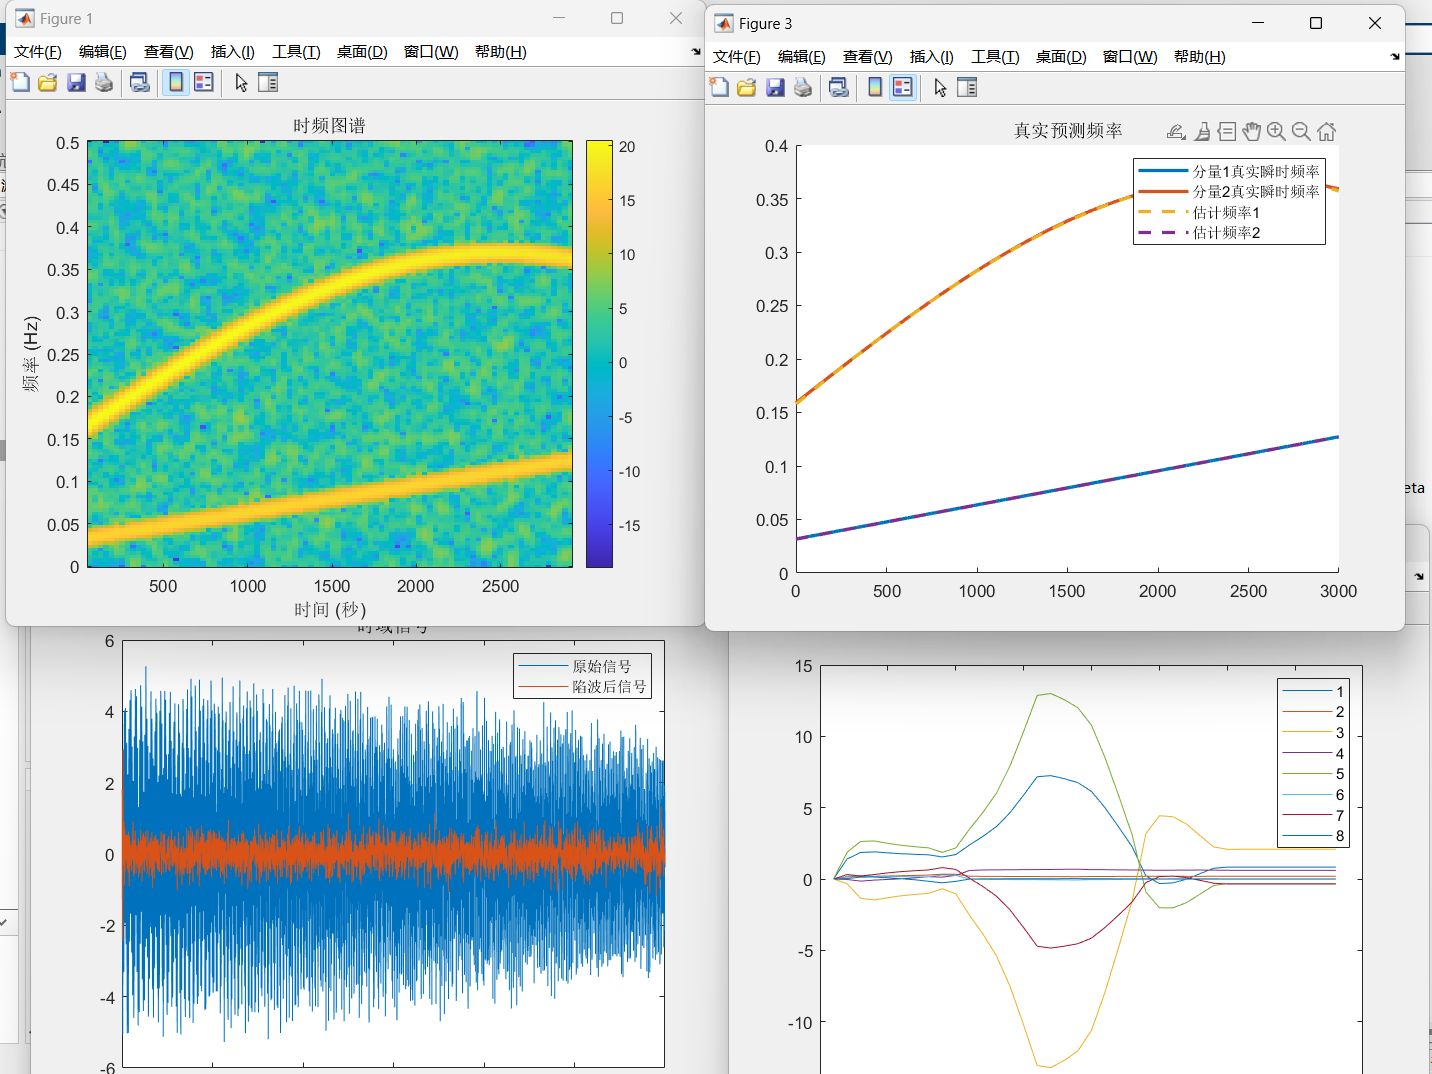
Task: Click Print icon in Figure 3 toolbar
Action: coord(803,88)
